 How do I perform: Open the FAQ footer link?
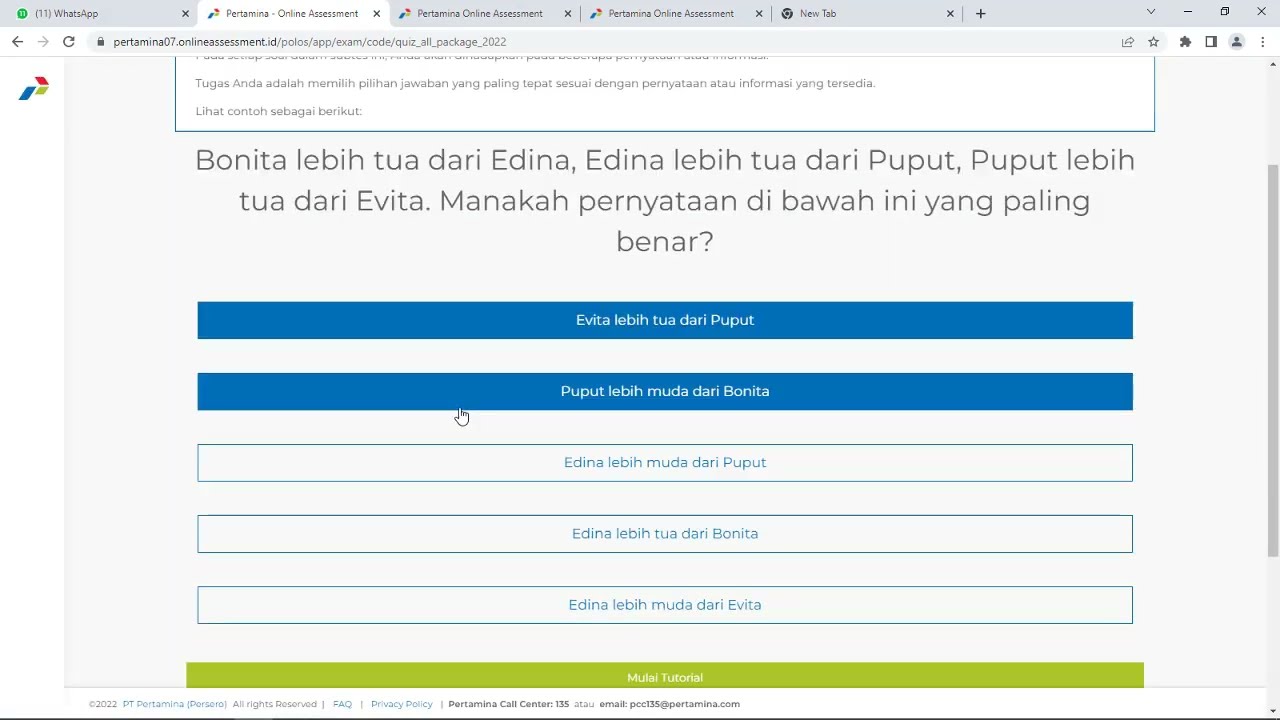[342, 704]
